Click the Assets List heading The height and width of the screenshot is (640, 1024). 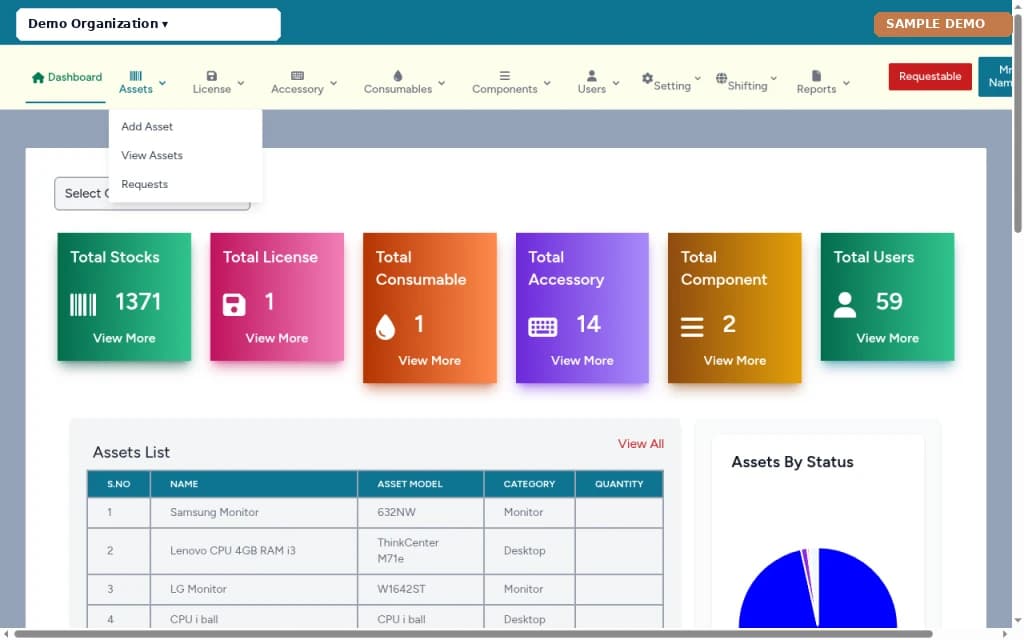click(131, 453)
